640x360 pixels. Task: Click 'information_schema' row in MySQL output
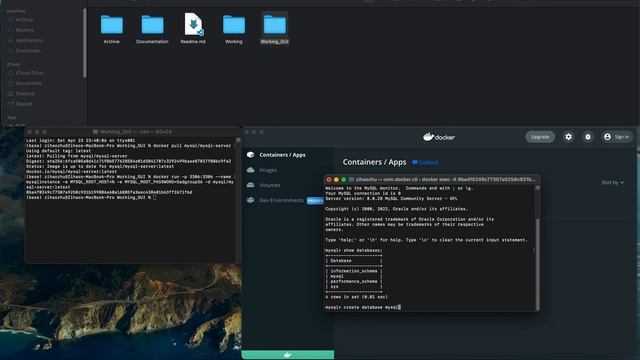(353, 271)
